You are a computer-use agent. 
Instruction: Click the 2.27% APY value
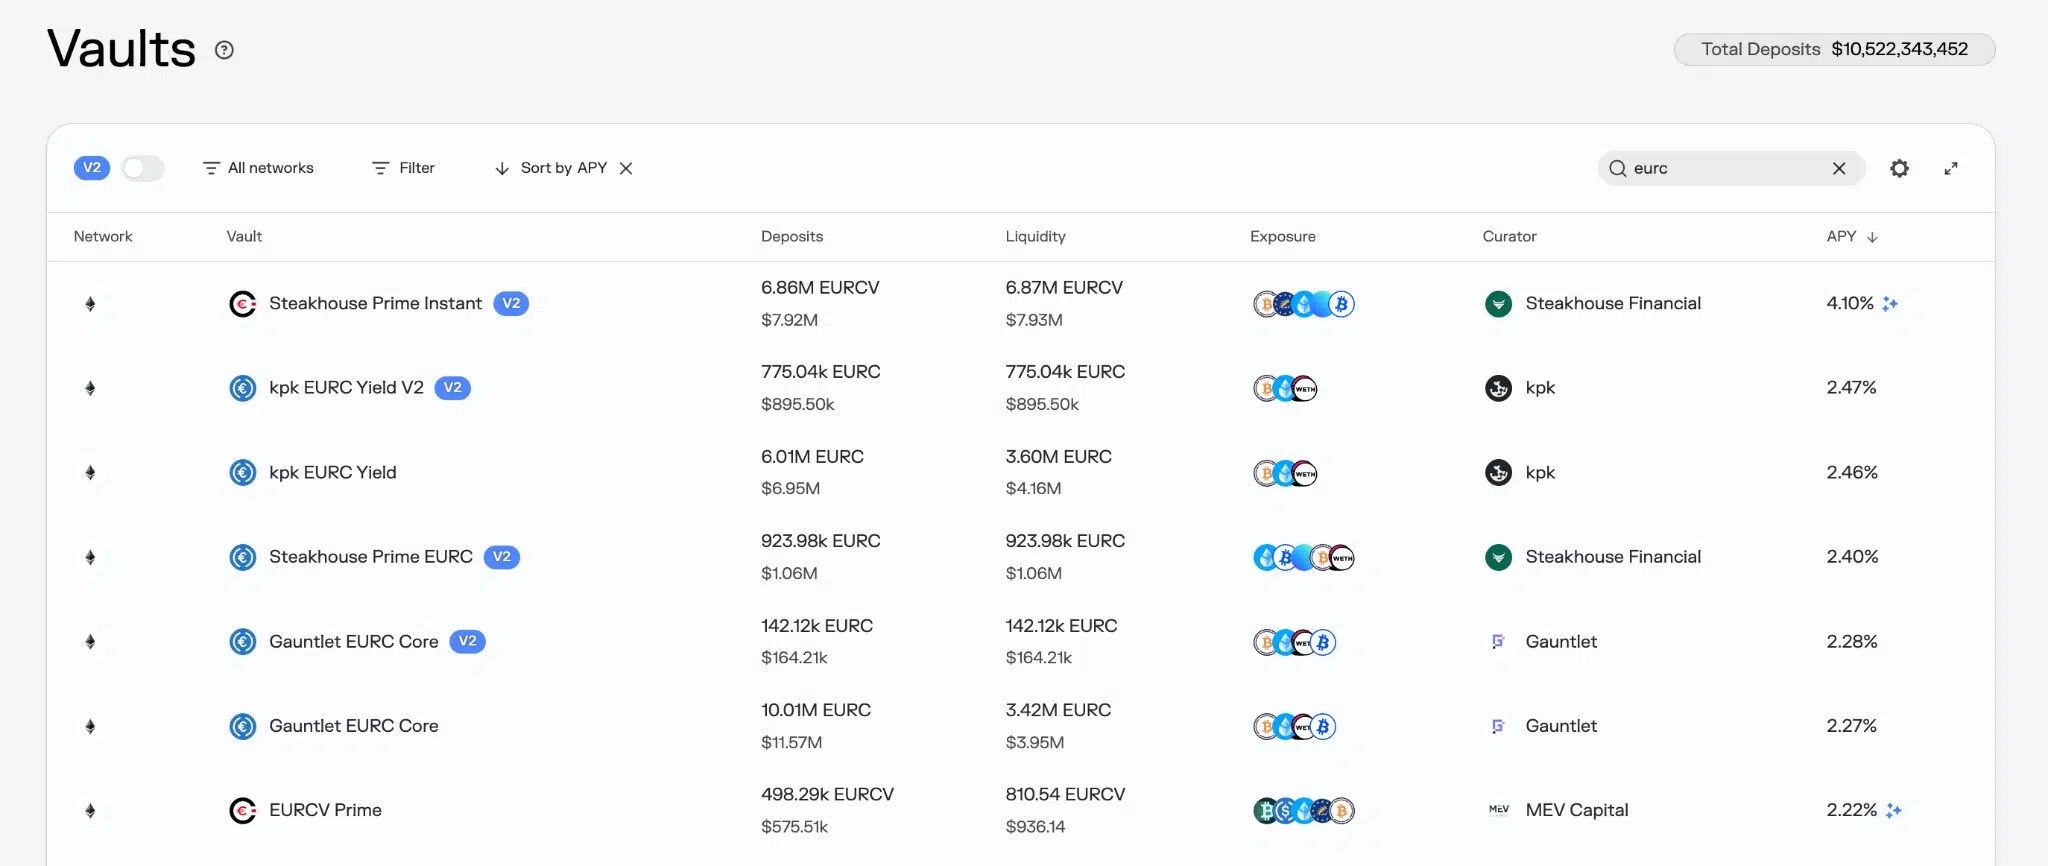point(1851,726)
